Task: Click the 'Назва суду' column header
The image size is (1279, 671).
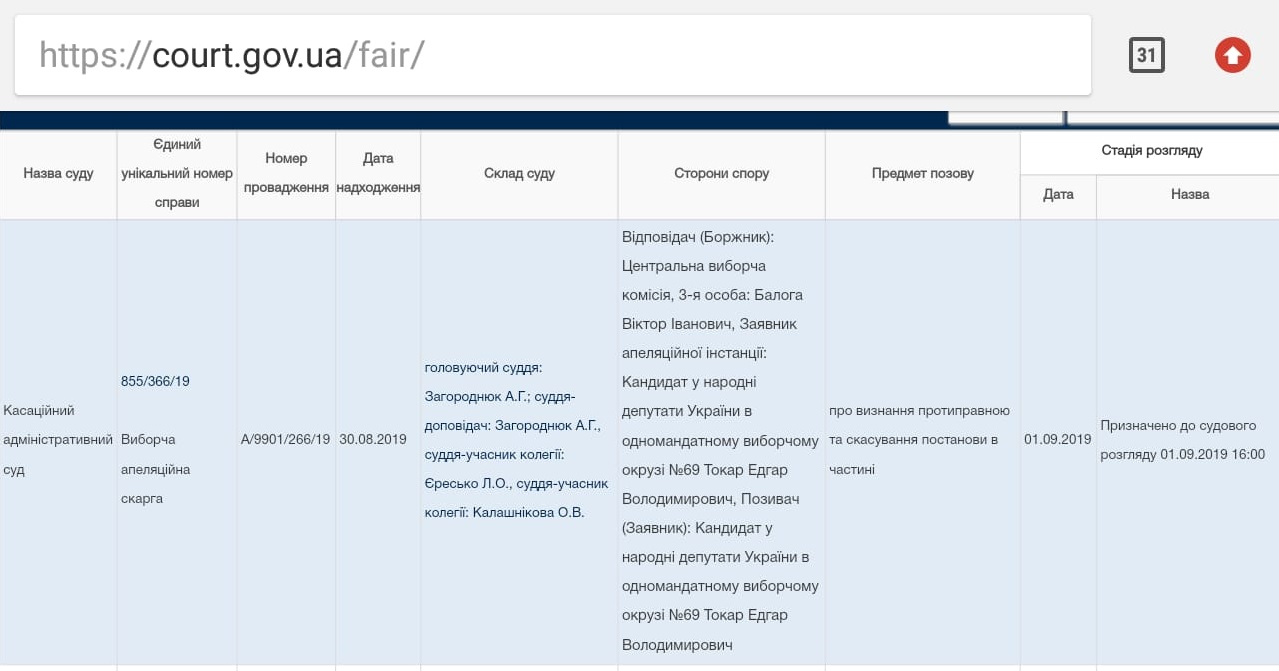Action: 58,174
